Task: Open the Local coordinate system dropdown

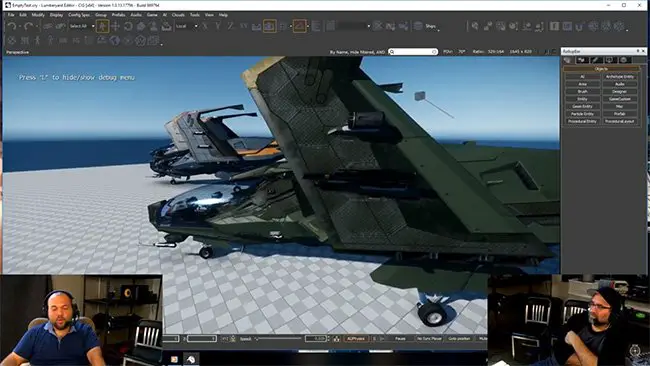Action: click(x=186, y=26)
